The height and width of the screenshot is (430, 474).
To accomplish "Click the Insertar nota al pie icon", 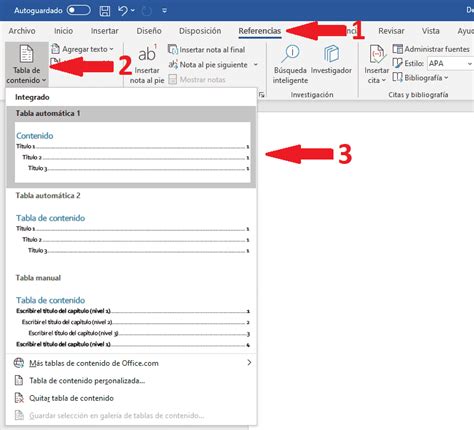I will point(147,53).
